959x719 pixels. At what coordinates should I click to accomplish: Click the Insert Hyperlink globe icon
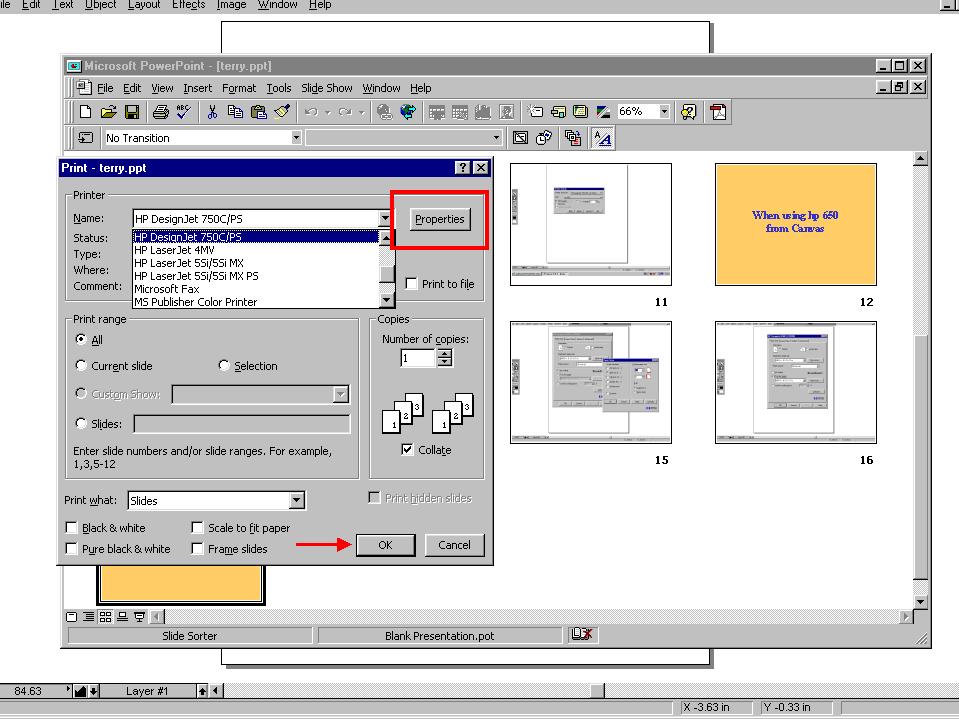point(384,112)
